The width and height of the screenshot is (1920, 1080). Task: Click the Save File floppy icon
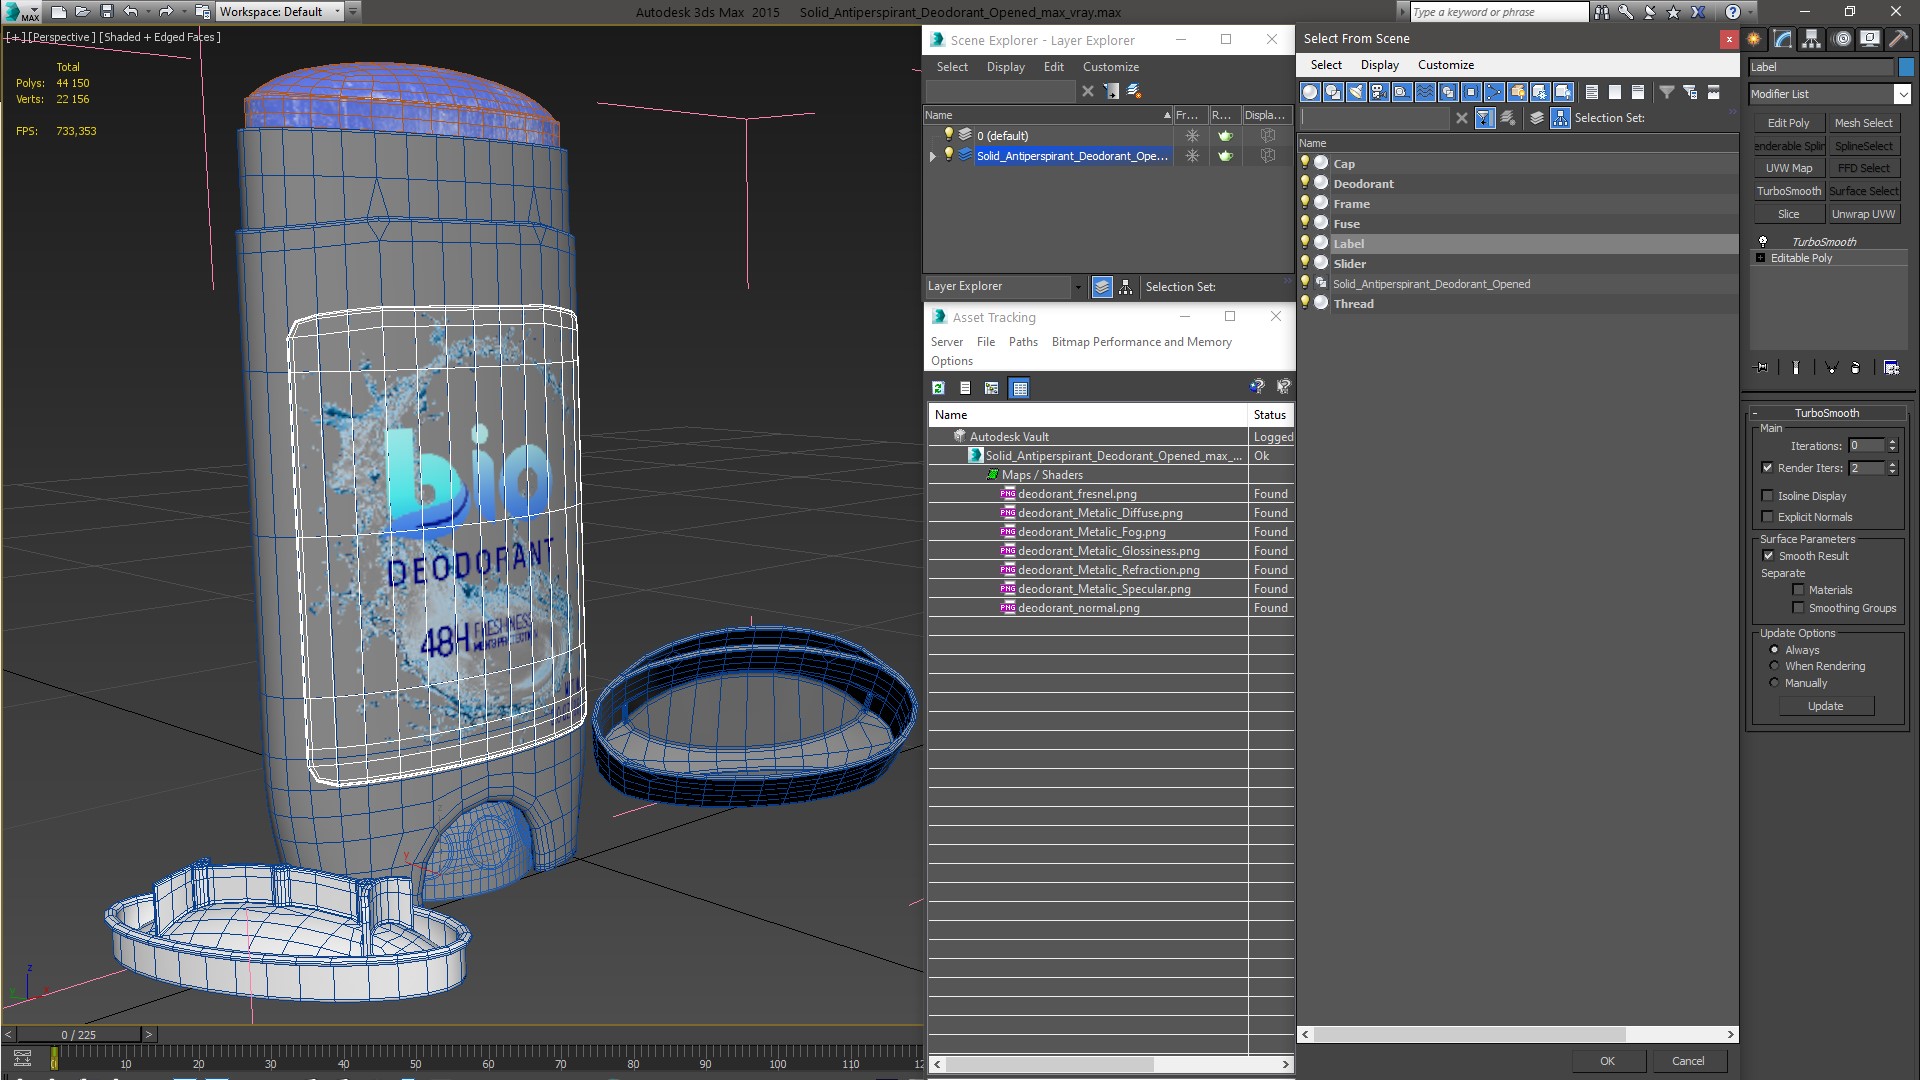(107, 12)
